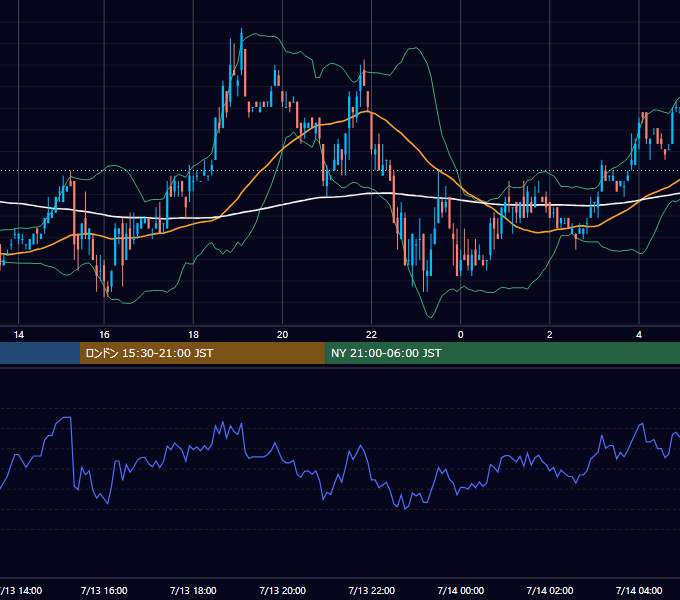Click the '7/14 04:00' date label
680x600 pixels.
639,590
